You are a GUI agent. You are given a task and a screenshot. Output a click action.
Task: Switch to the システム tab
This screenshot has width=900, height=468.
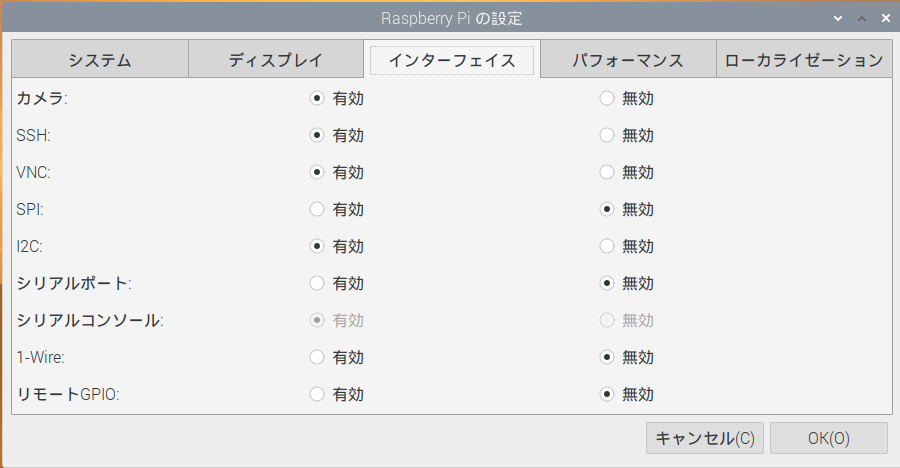[x=100, y=60]
